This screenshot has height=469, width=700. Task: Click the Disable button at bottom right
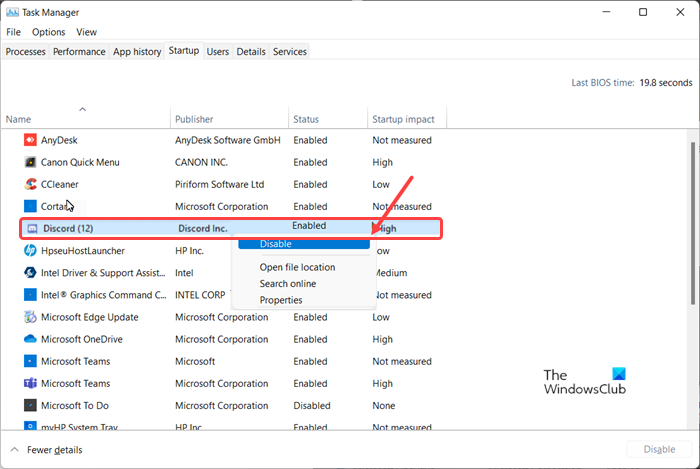tap(658, 450)
